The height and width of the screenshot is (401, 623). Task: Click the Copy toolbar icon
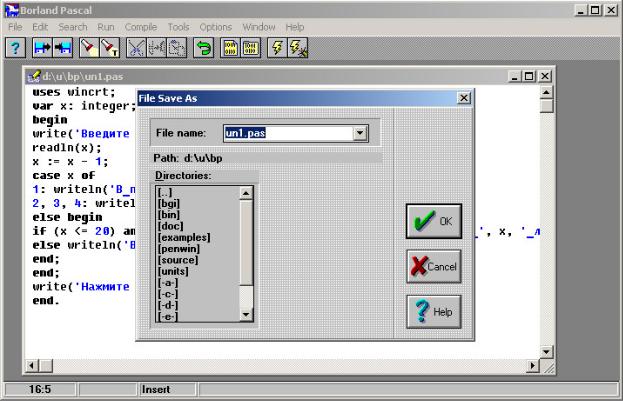coord(156,48)
